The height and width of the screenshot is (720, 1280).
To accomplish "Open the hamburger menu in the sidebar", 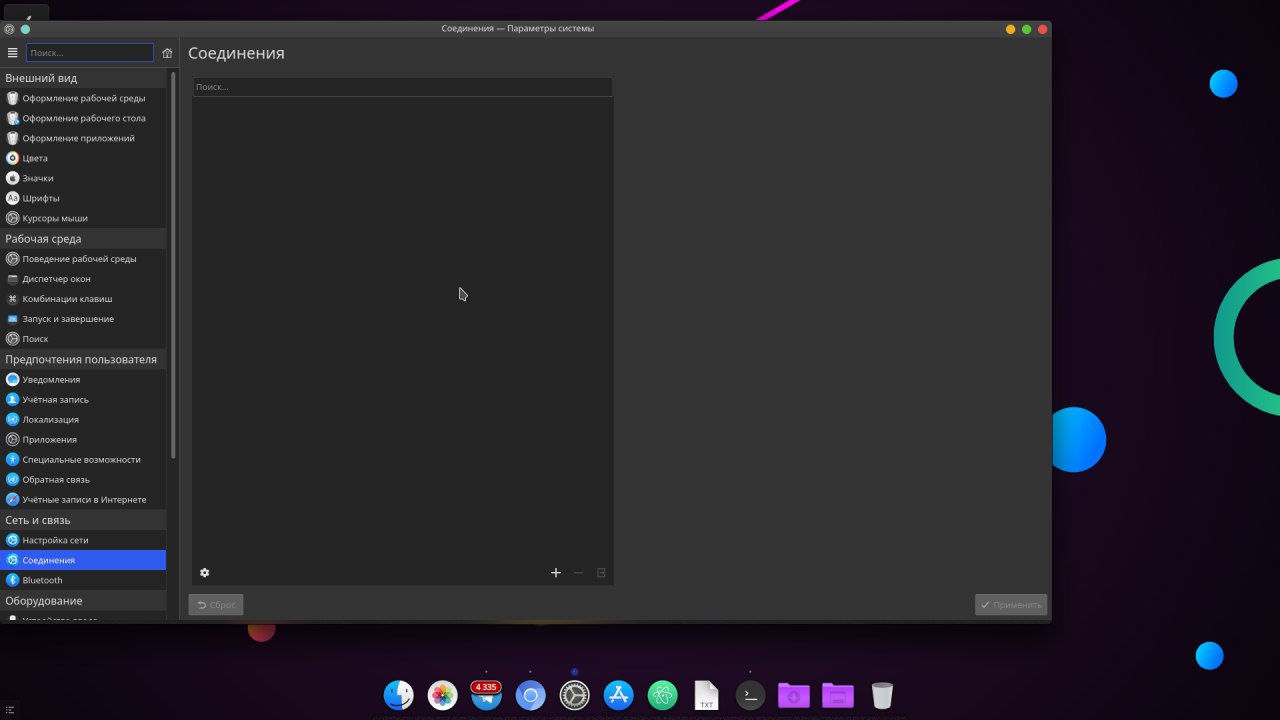I will (x=12, y=53).
